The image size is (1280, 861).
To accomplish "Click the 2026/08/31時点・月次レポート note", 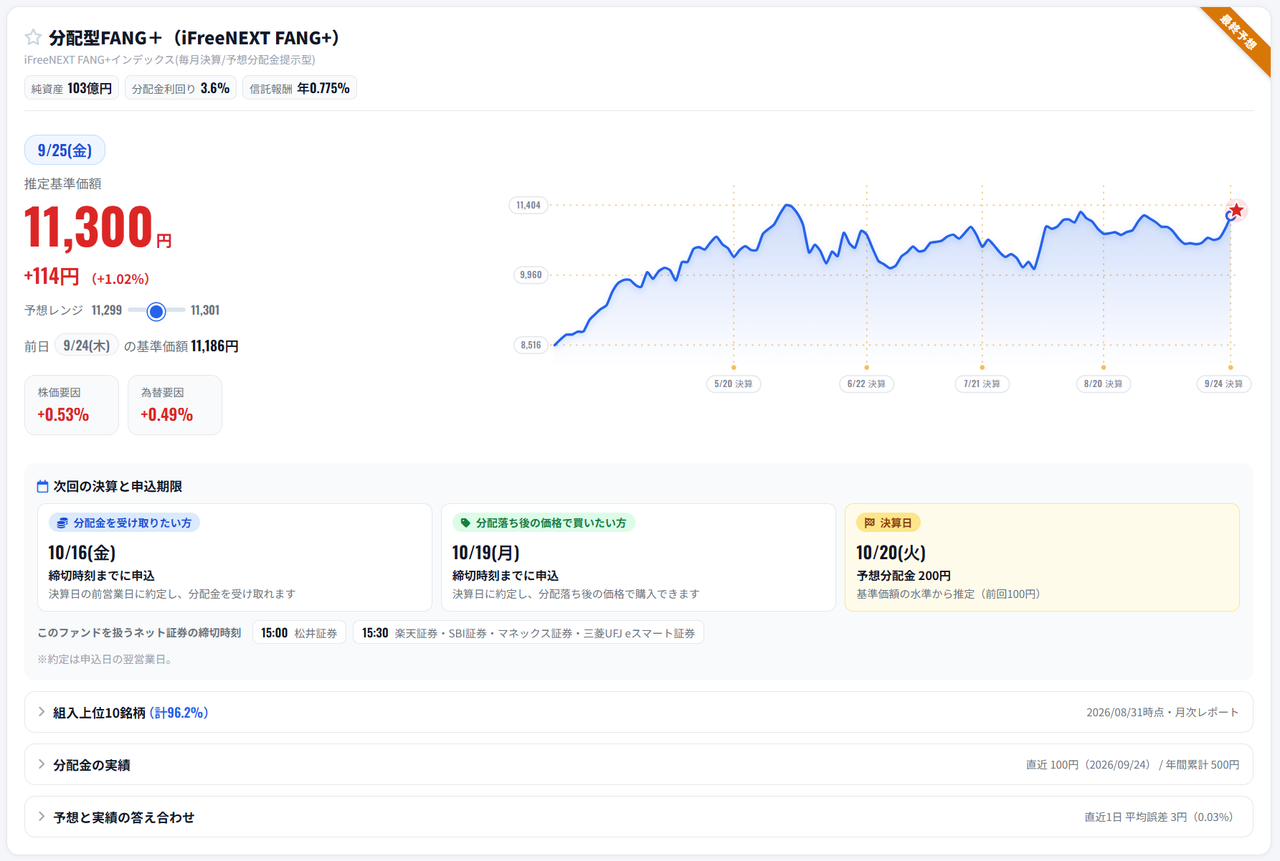I will point(1163,713).
